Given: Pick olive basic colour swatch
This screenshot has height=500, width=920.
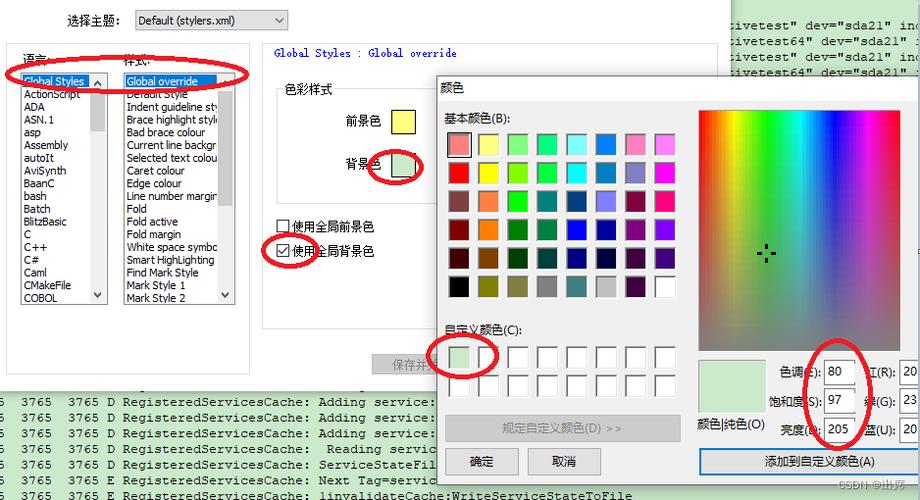Looking at the screenshot, I should 488,287.
